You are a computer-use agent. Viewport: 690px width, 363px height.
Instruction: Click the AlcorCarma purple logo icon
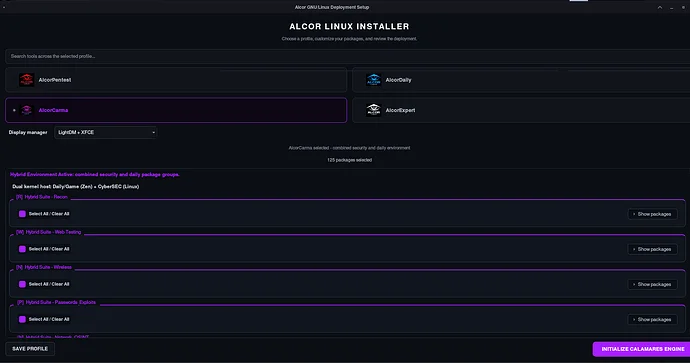point(26,110)
